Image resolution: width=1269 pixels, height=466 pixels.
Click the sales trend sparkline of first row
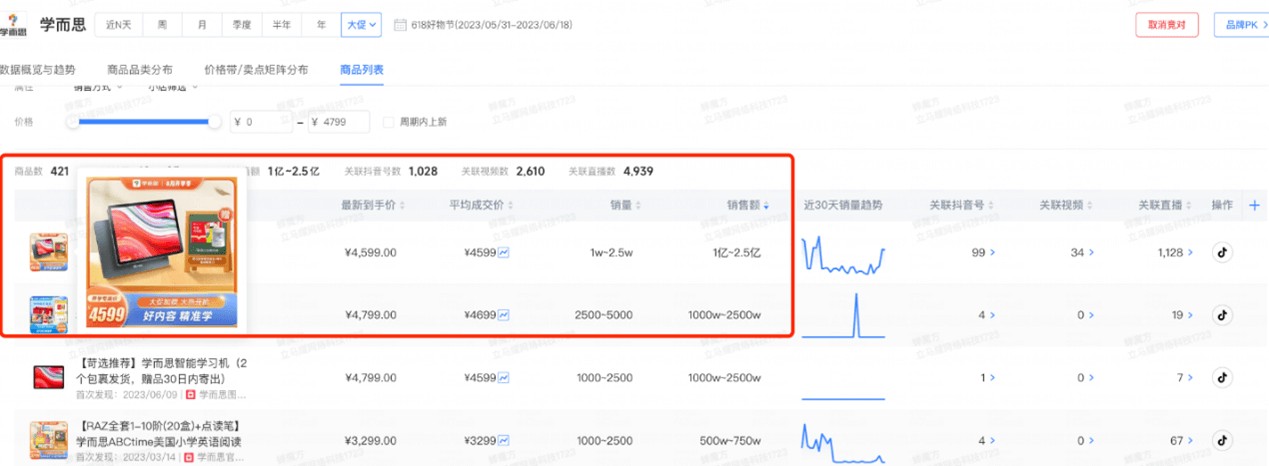[x=843, y=255]
